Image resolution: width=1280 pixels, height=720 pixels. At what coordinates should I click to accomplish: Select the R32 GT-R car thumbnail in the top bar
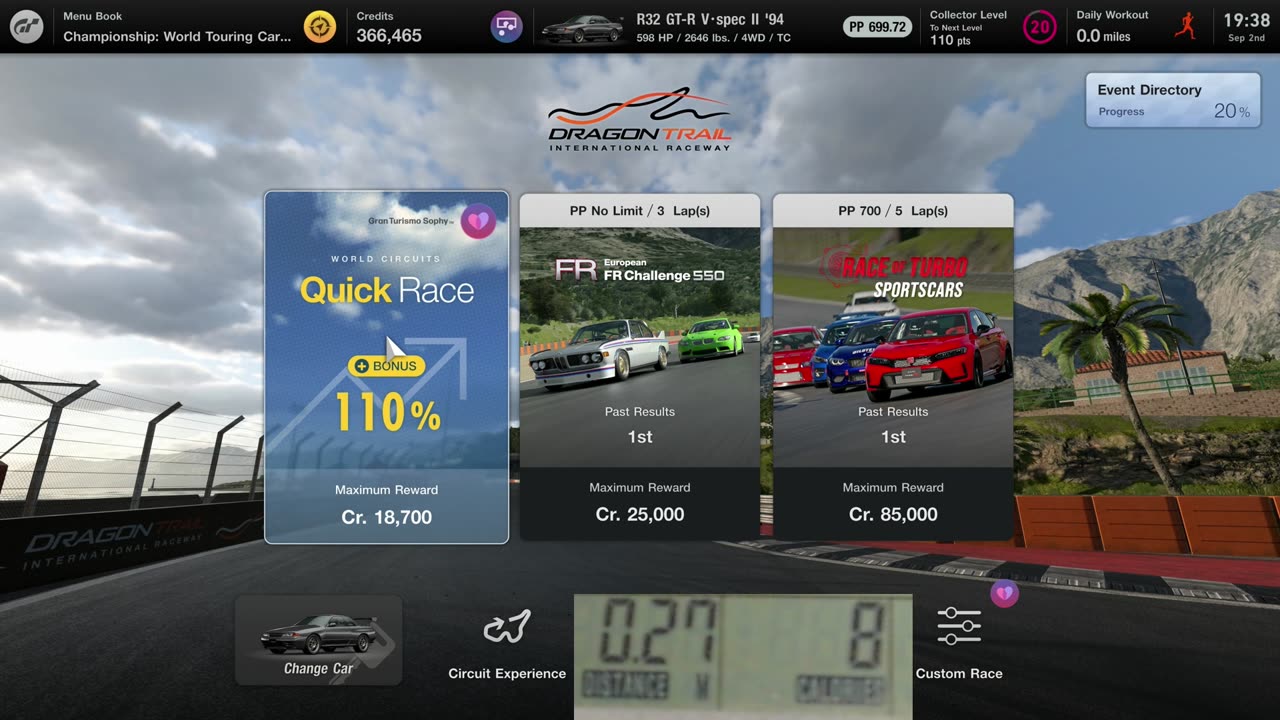(582, 29)
